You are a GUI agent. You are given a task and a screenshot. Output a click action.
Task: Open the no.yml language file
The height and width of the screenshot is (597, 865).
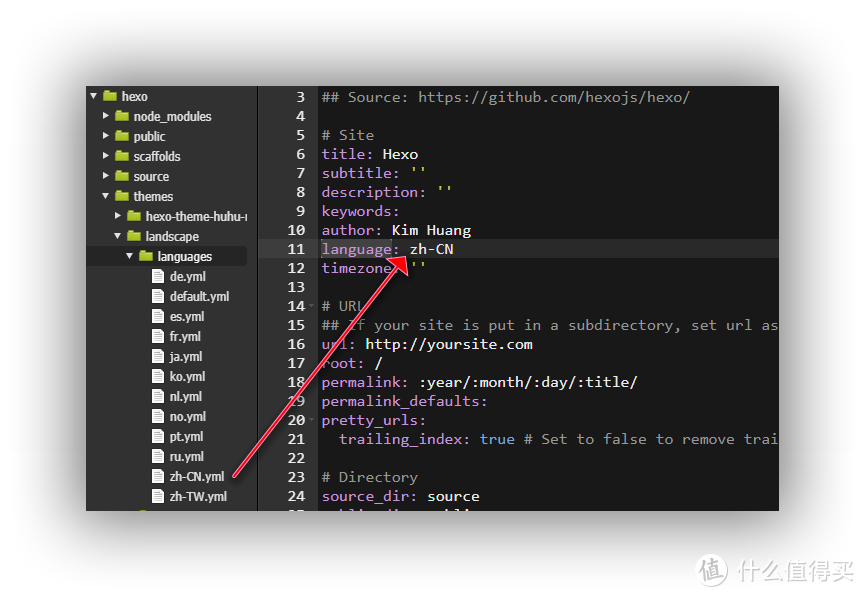[188, 417]
